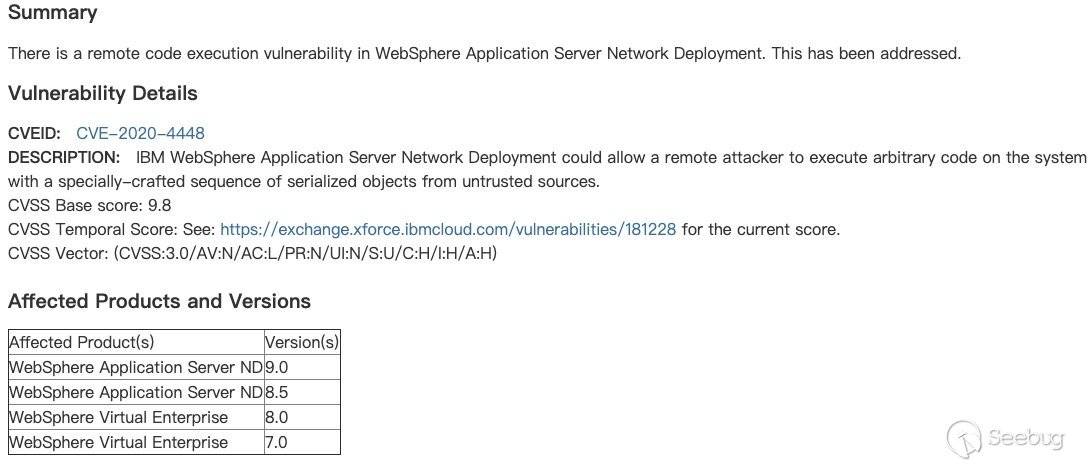Viewport: 1092px width, 466px height.
Task: Click the Summary heading
Action: coord(53,13)
